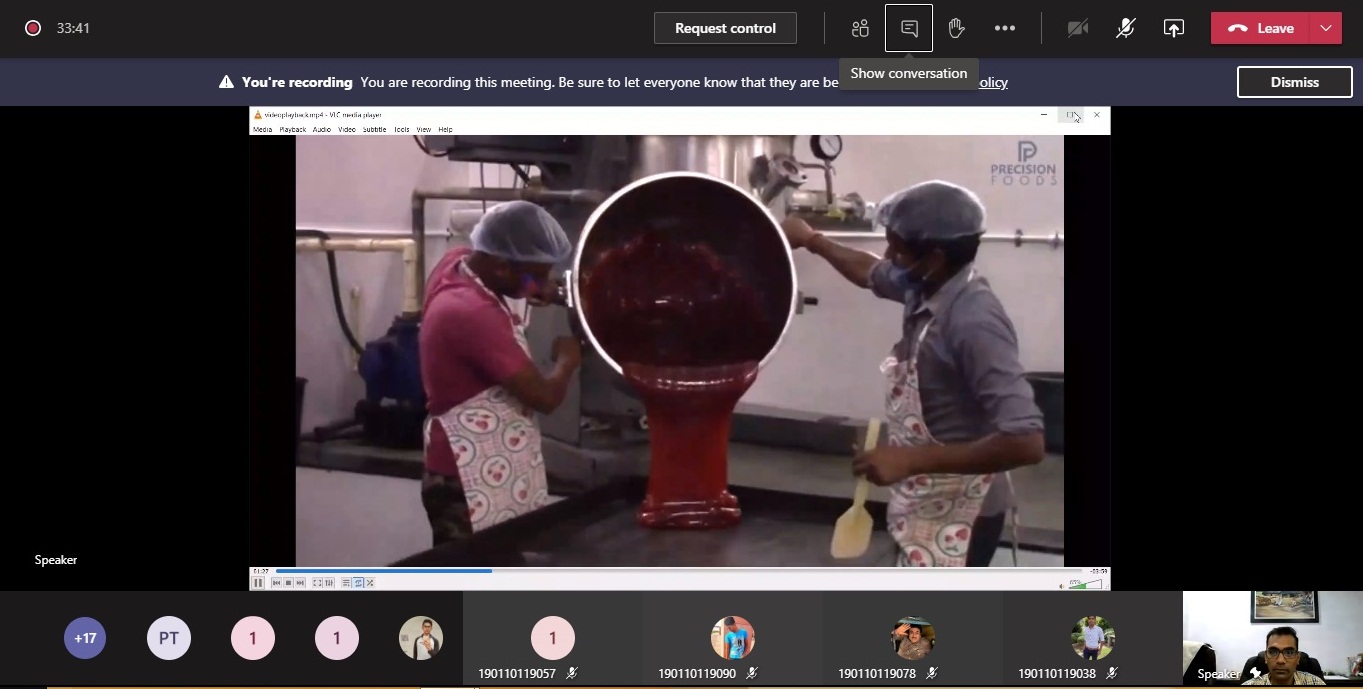Screen dimensions: 1363x689
Task: Click avatar of participant 190110119090
Action: pos(732,638)
